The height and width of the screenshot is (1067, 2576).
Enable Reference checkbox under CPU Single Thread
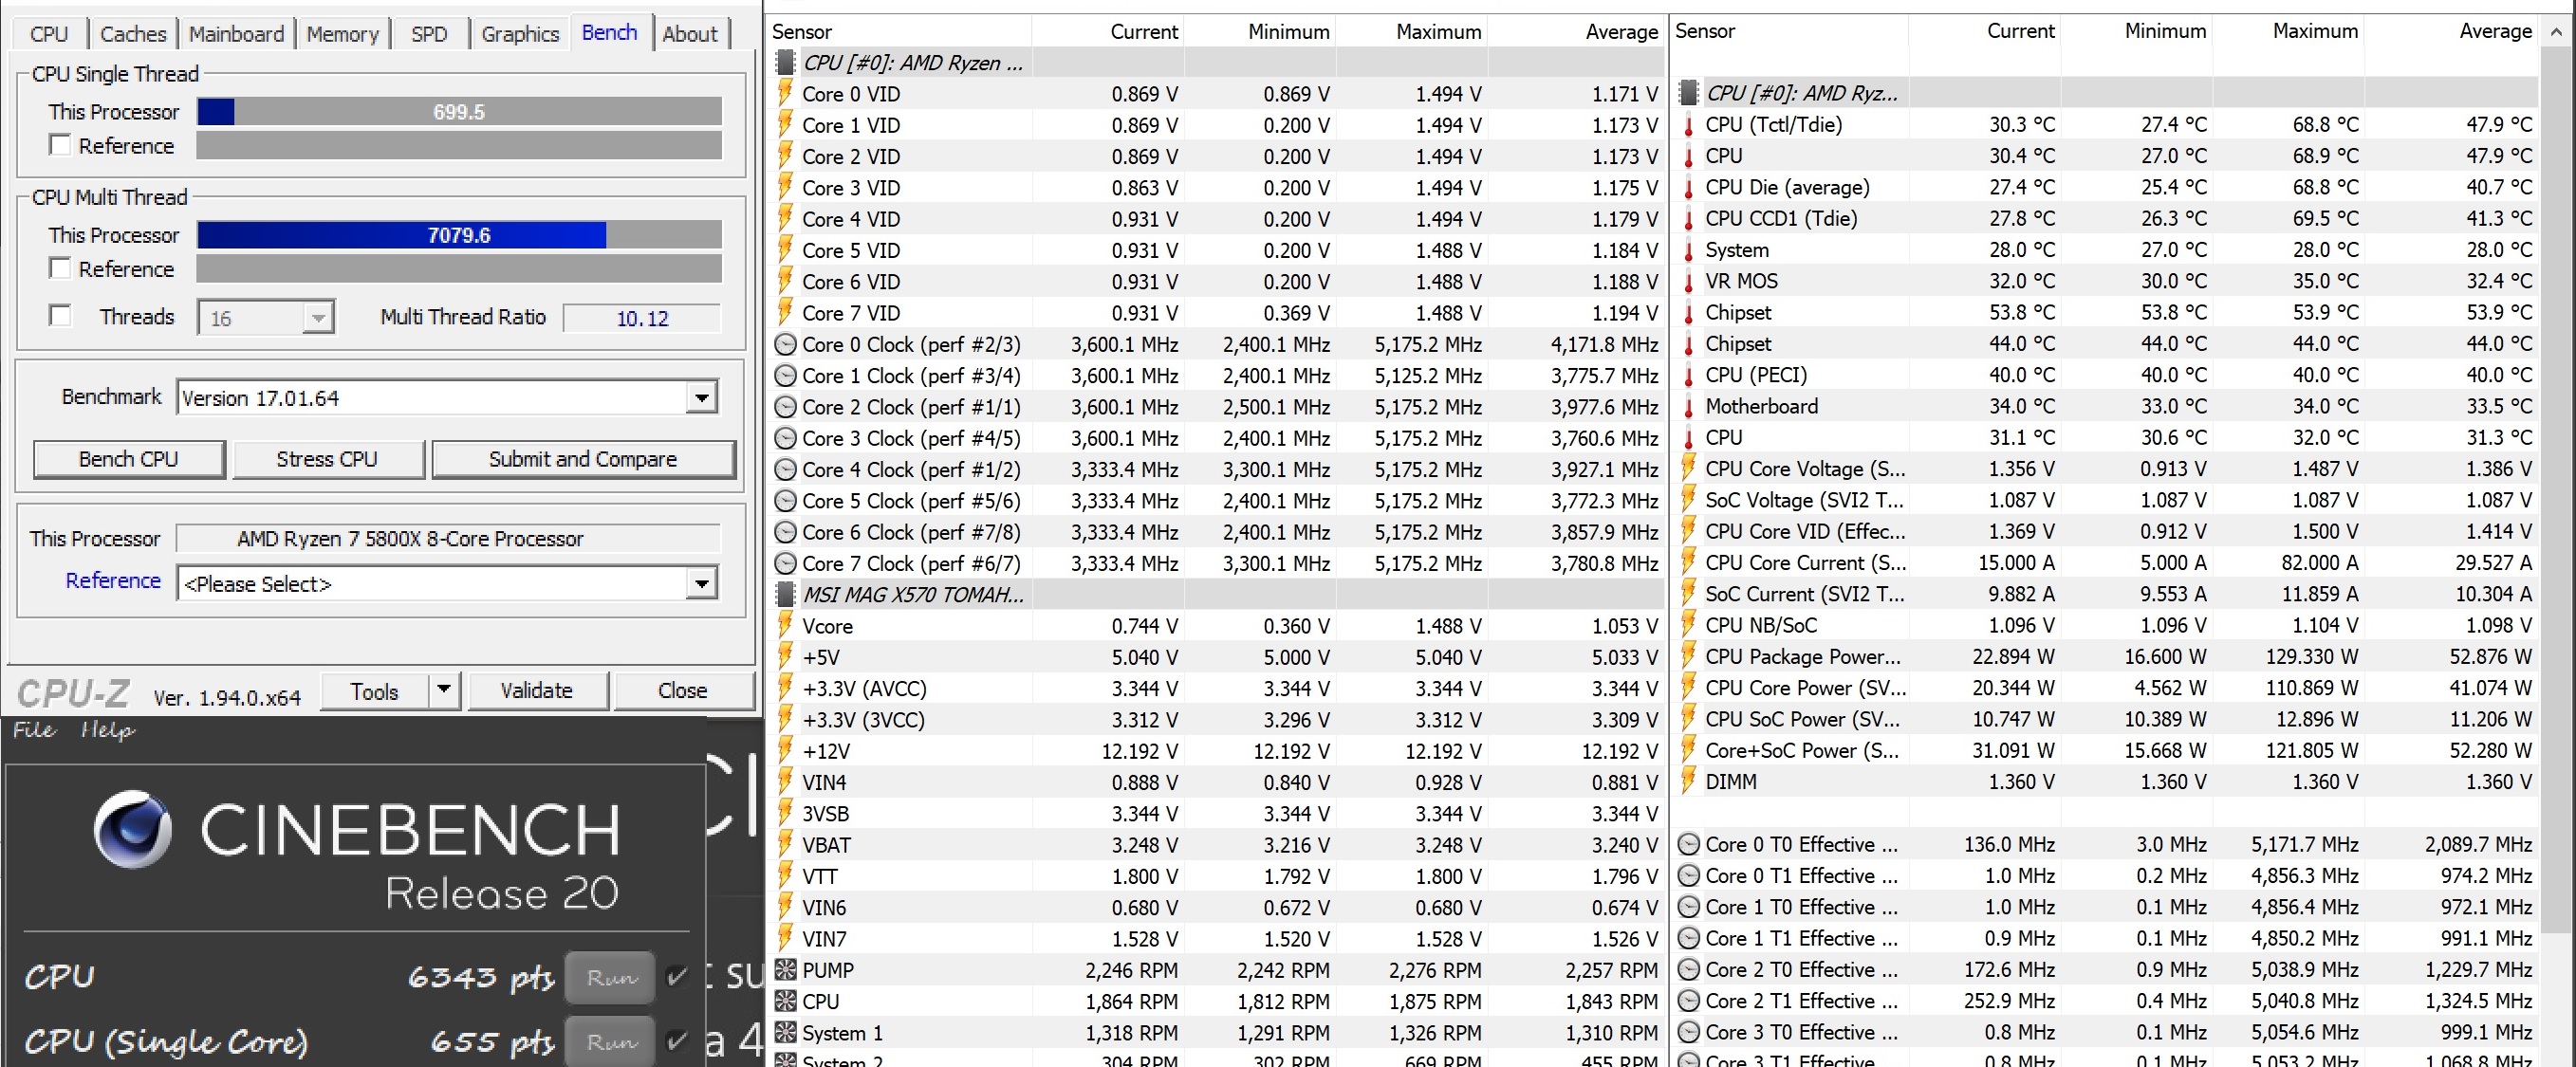(x=60, y=146)
